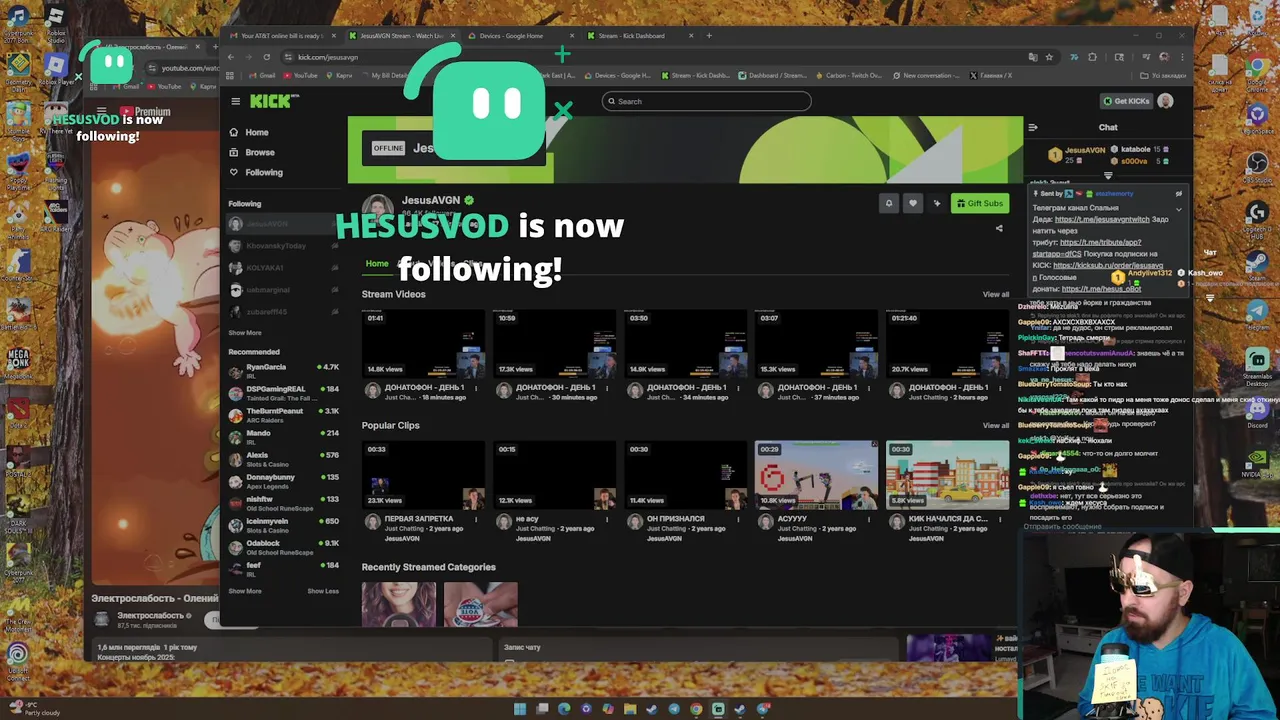This screenshot has height=720, width=1280.
Task: Open DSPGamingREAL recommended channel
Action: 284,393
